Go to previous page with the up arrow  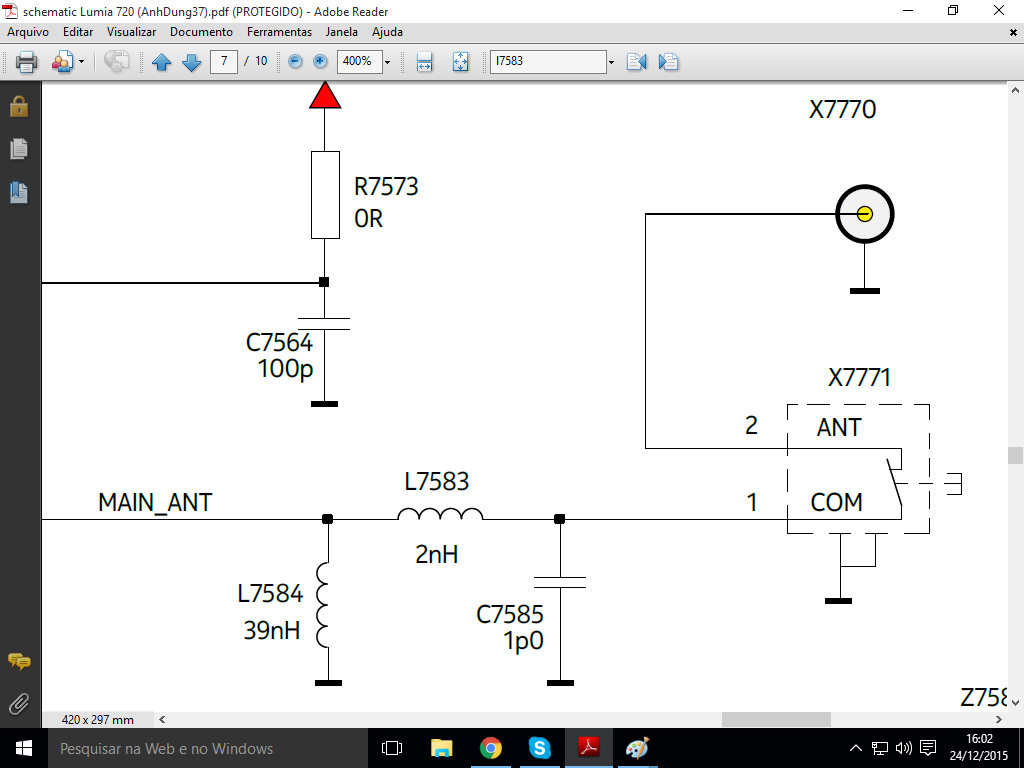(x=161, y=62)
